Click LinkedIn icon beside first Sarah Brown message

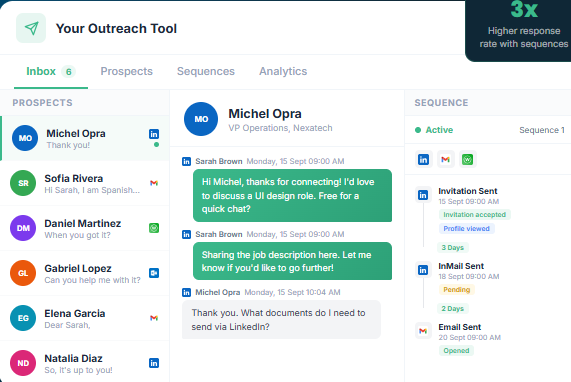[x=186, y=161]
